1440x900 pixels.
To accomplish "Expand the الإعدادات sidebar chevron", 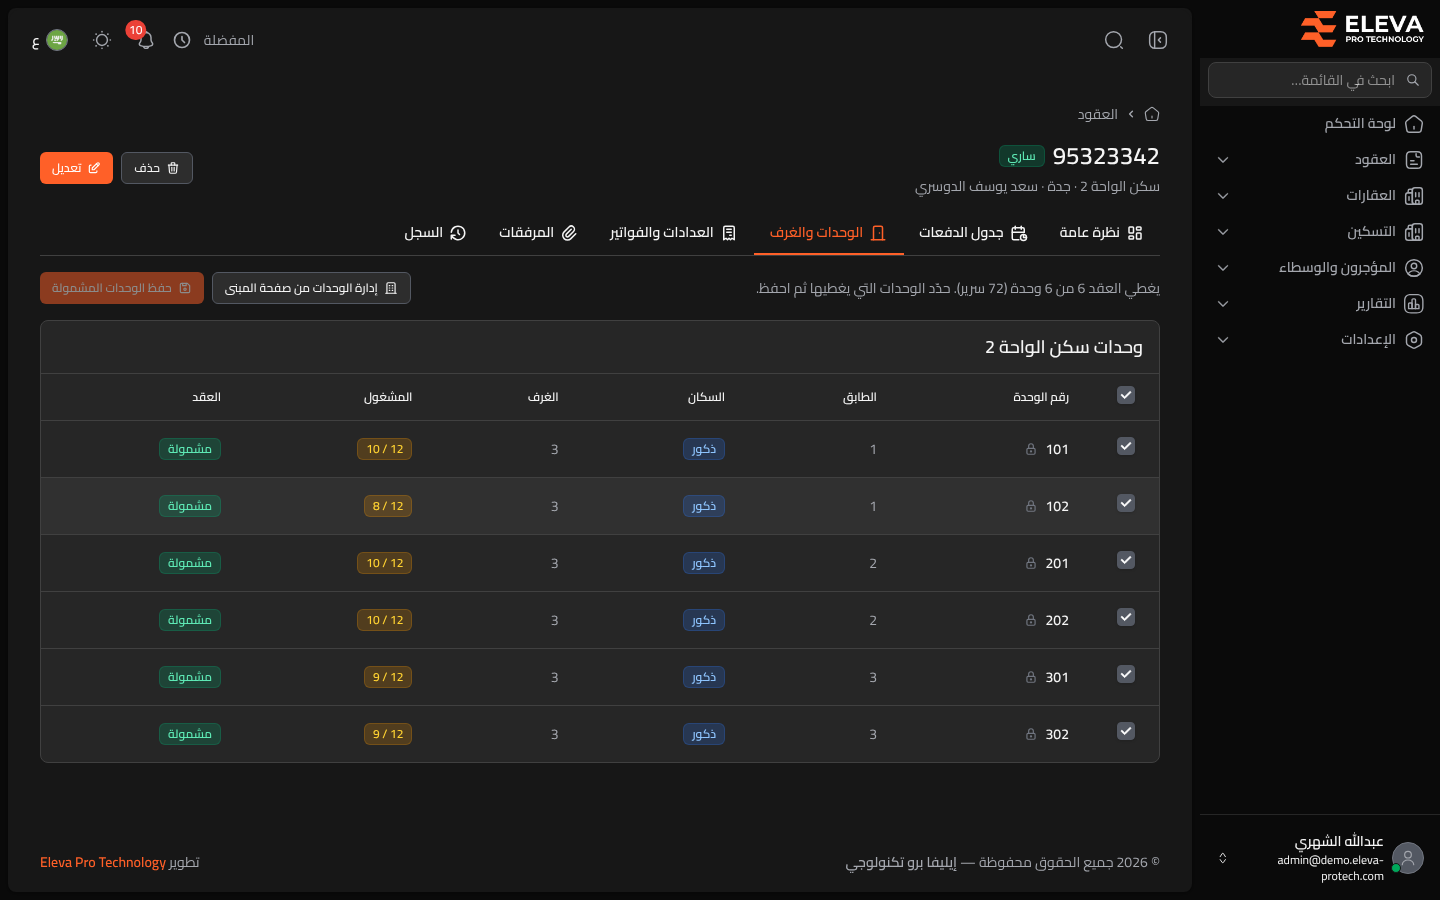I will point(1223,340).
